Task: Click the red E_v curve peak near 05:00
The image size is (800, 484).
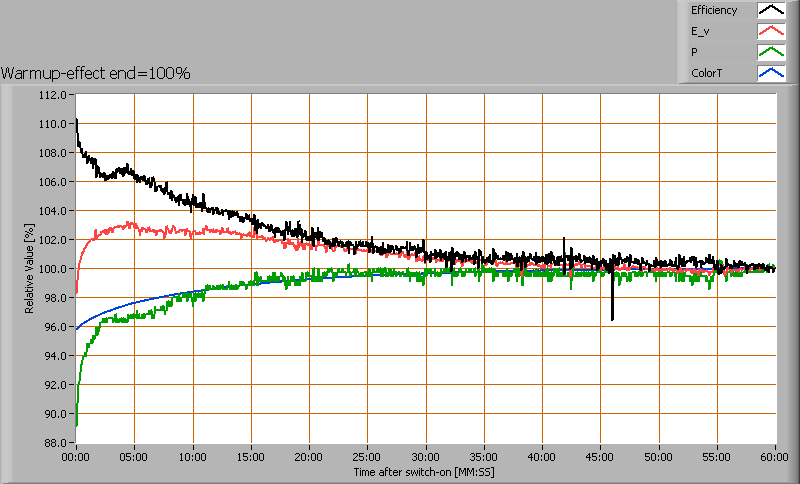Action: [130, 224]
